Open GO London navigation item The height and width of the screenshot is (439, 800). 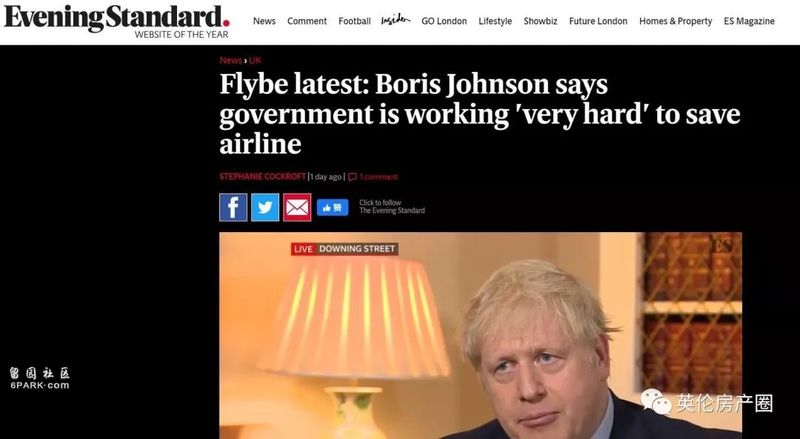tap(444, 21)
